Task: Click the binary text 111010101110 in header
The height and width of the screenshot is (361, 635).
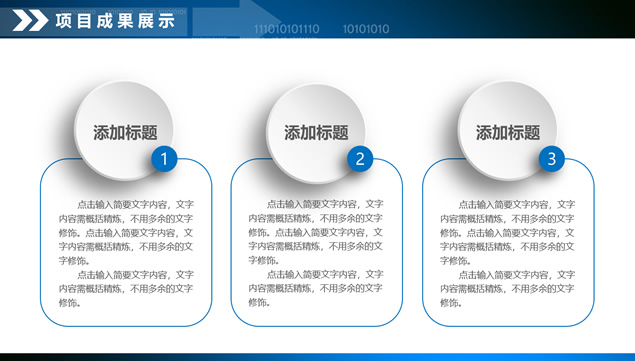Action: point(287,29)
